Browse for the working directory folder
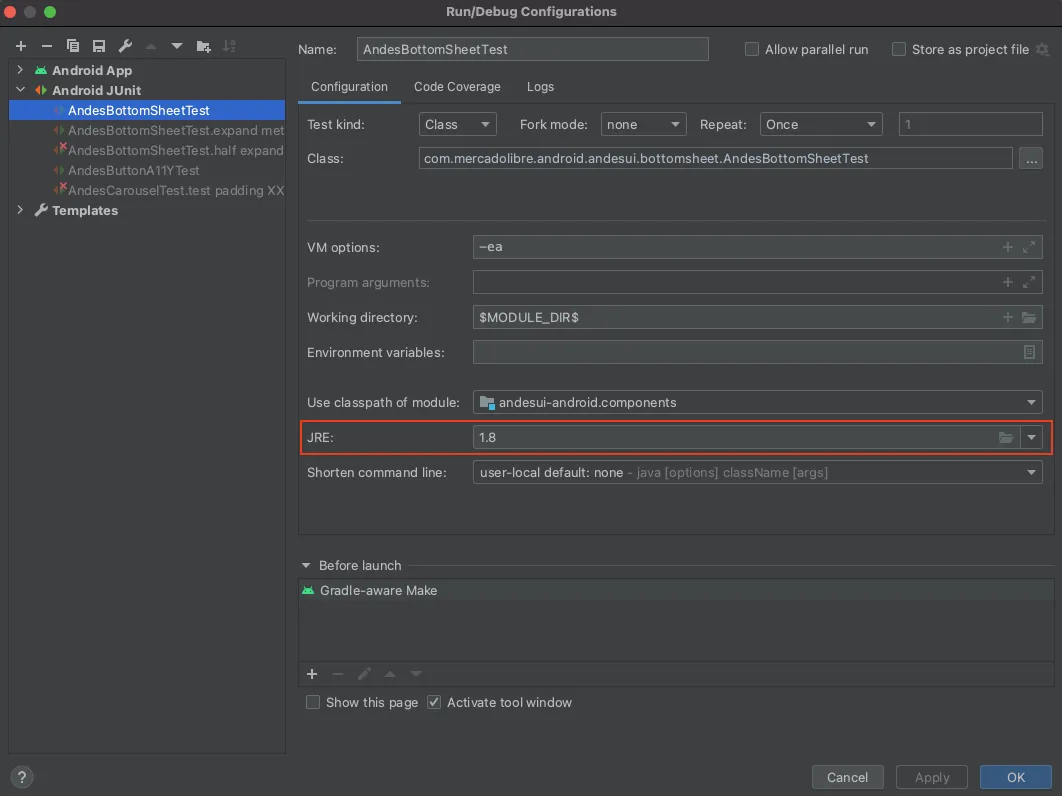The width and height of the screenshot is (1062, 796). pos(1029,317)
